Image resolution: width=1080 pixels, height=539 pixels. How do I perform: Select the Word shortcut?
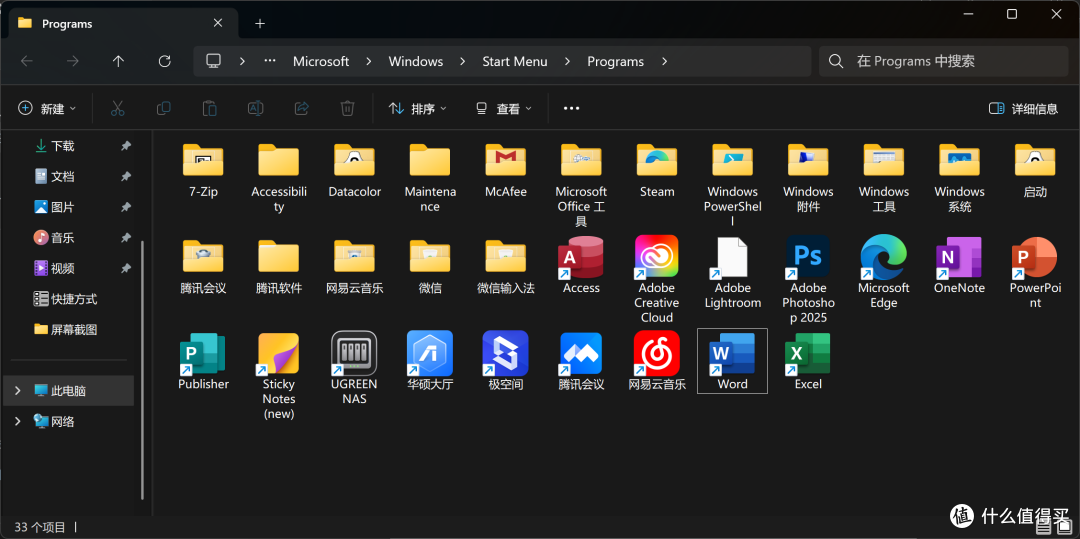[x=732, y=361]
